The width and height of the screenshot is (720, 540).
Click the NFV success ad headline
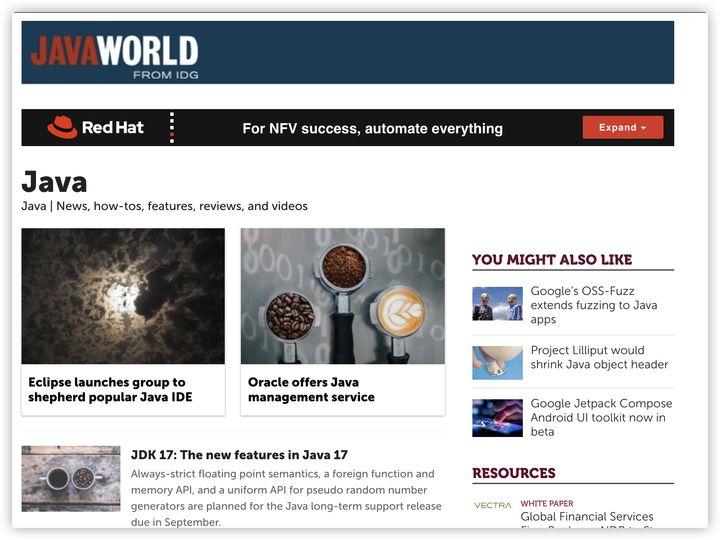tap(372, 128)
